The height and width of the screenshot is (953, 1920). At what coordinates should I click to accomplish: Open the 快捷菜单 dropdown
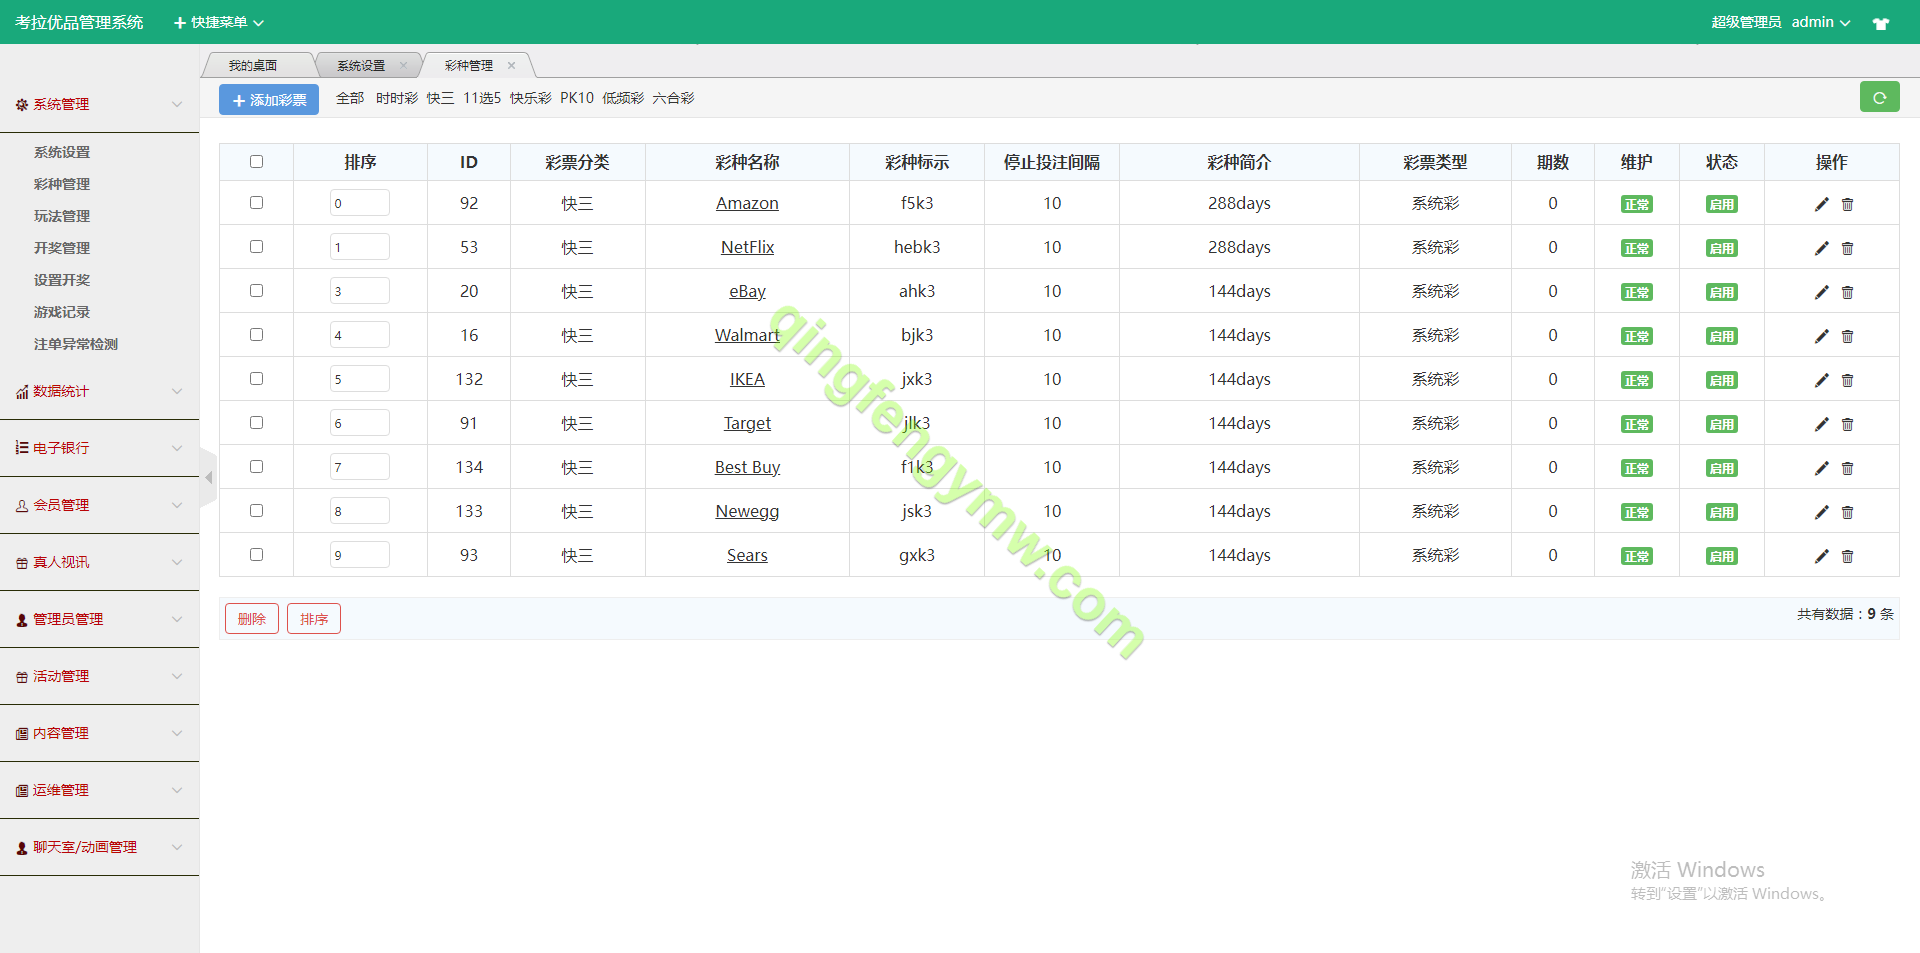pos(219,22)
